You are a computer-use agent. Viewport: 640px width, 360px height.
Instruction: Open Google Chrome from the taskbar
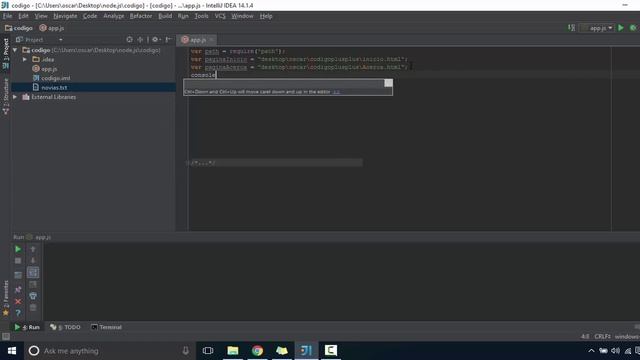pyautogui.click(x=257, y=351)
